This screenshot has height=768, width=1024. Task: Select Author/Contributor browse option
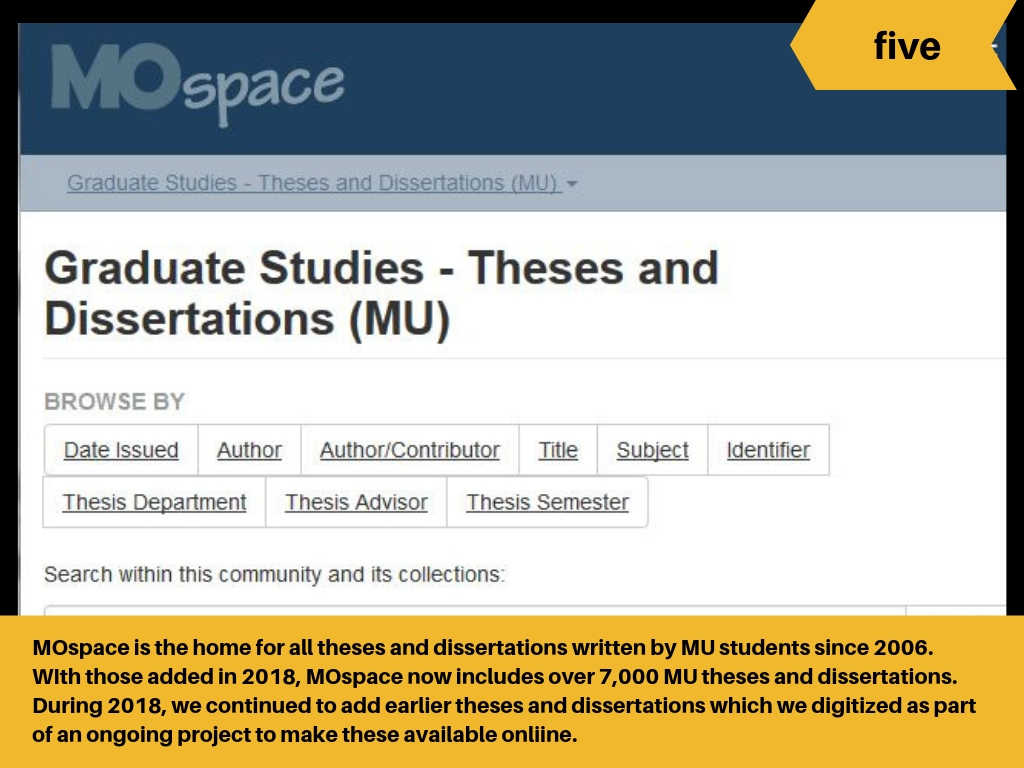409,450
